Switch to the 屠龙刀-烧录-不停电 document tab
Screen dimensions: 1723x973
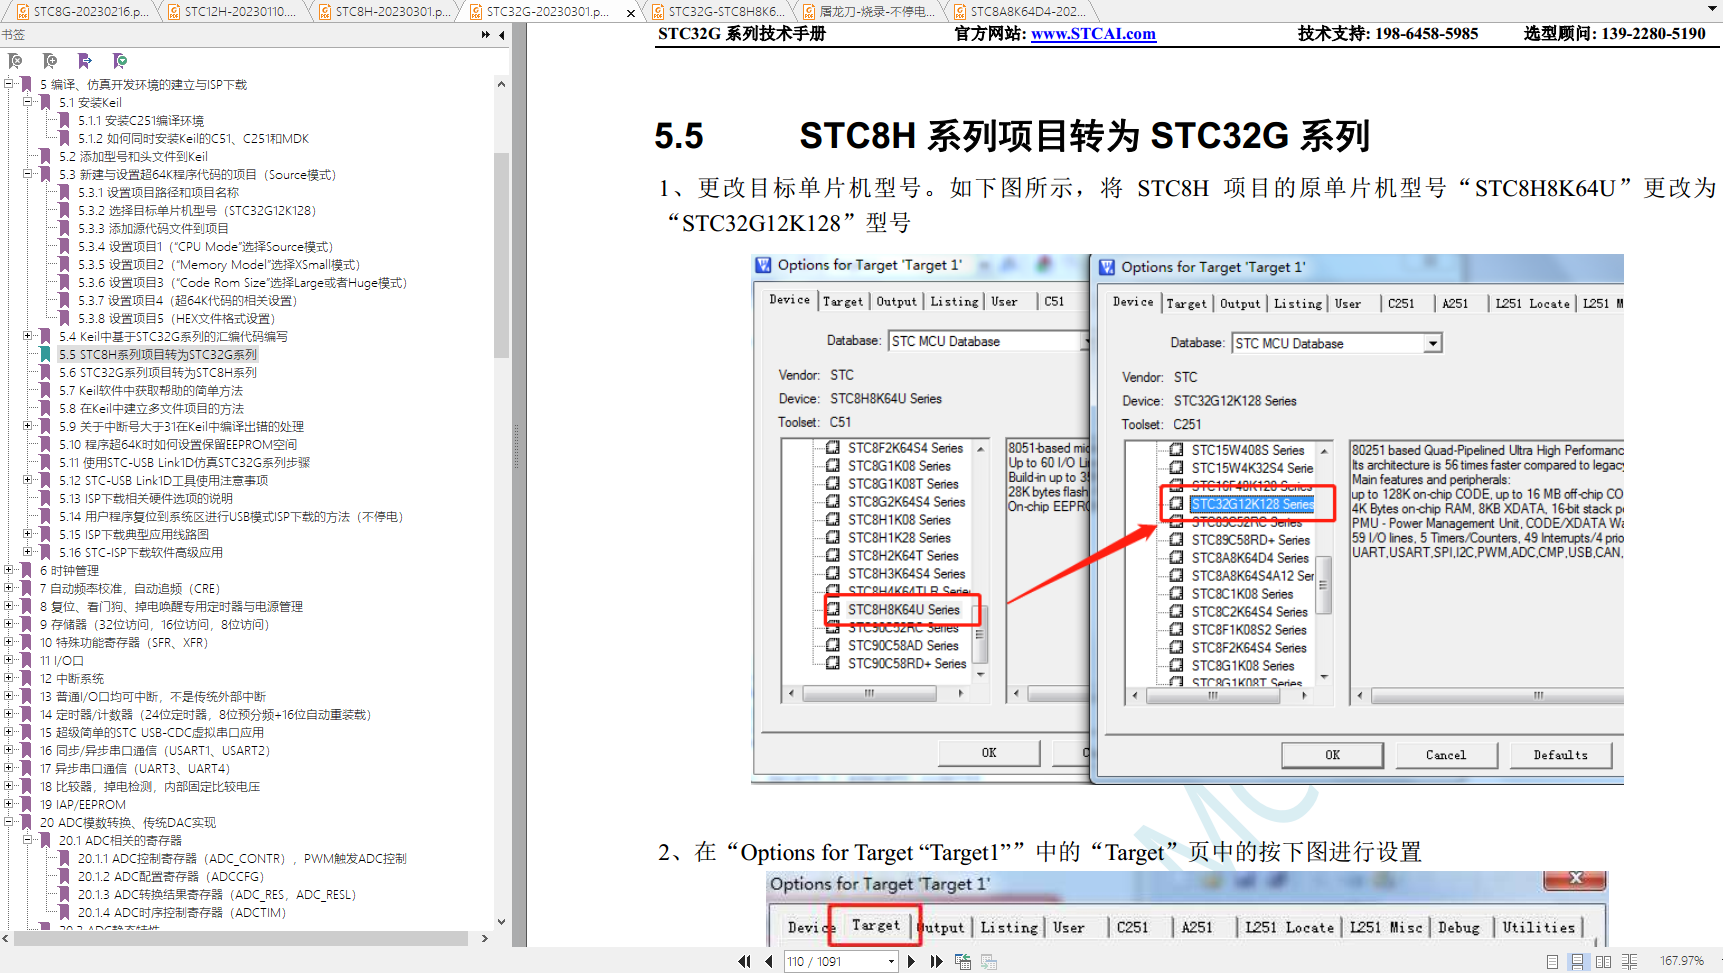869,12
